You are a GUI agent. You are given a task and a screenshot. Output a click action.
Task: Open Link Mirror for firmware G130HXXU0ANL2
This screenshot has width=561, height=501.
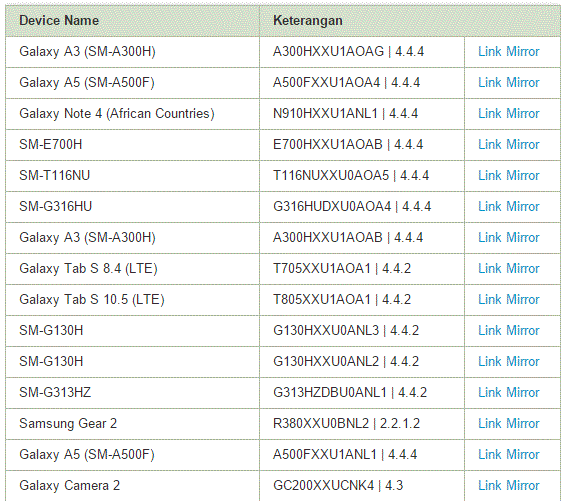coord(508,362)
